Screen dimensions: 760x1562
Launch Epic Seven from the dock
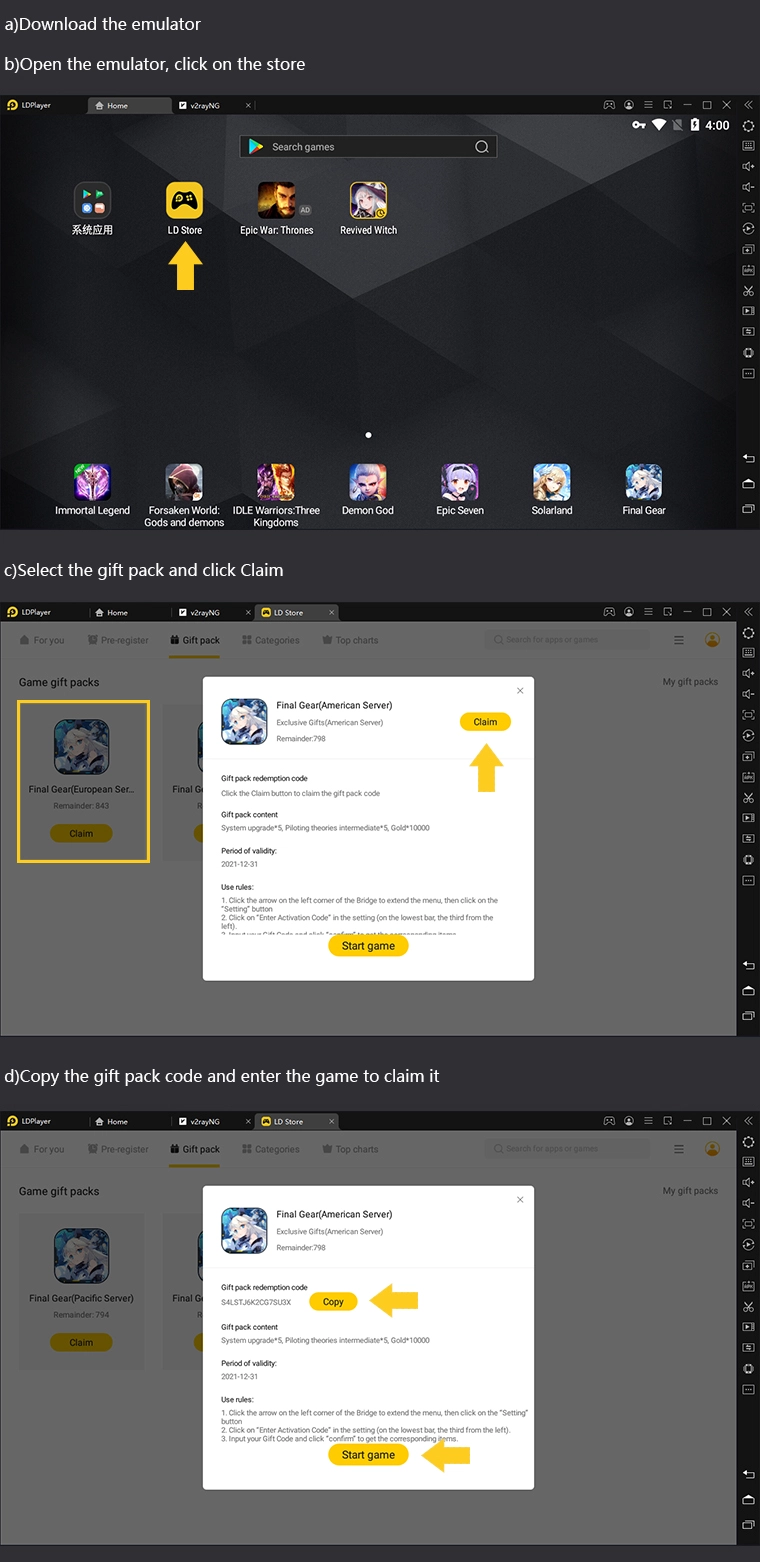pos(460,482)
